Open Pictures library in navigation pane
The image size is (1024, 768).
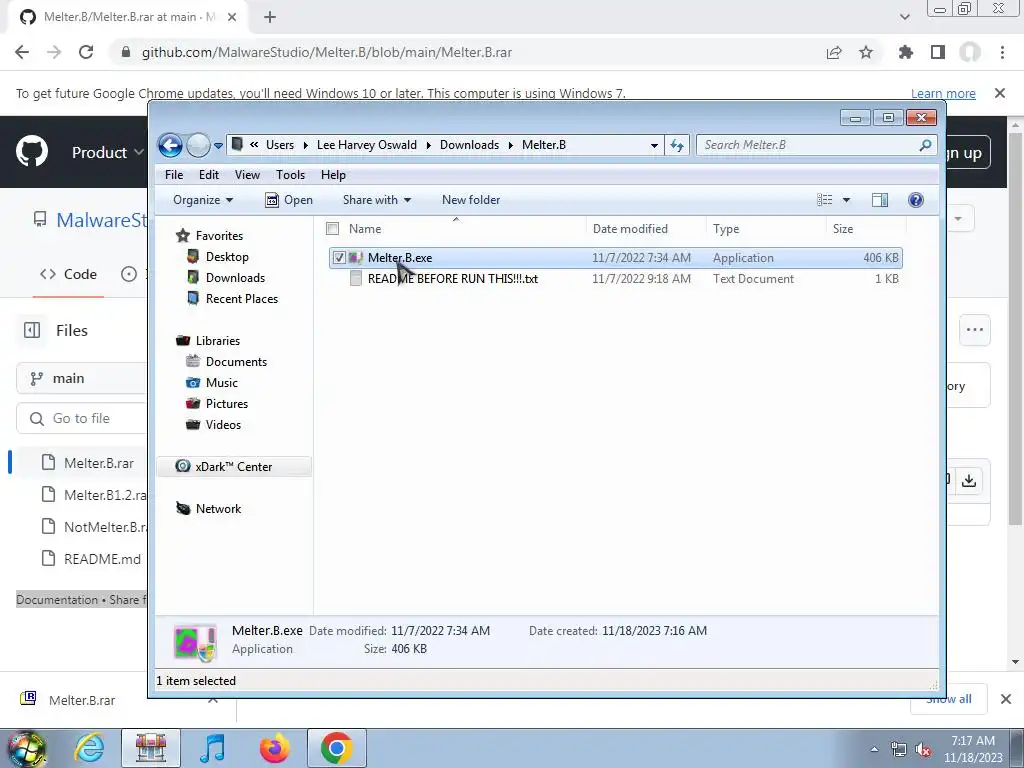[227, 404]
